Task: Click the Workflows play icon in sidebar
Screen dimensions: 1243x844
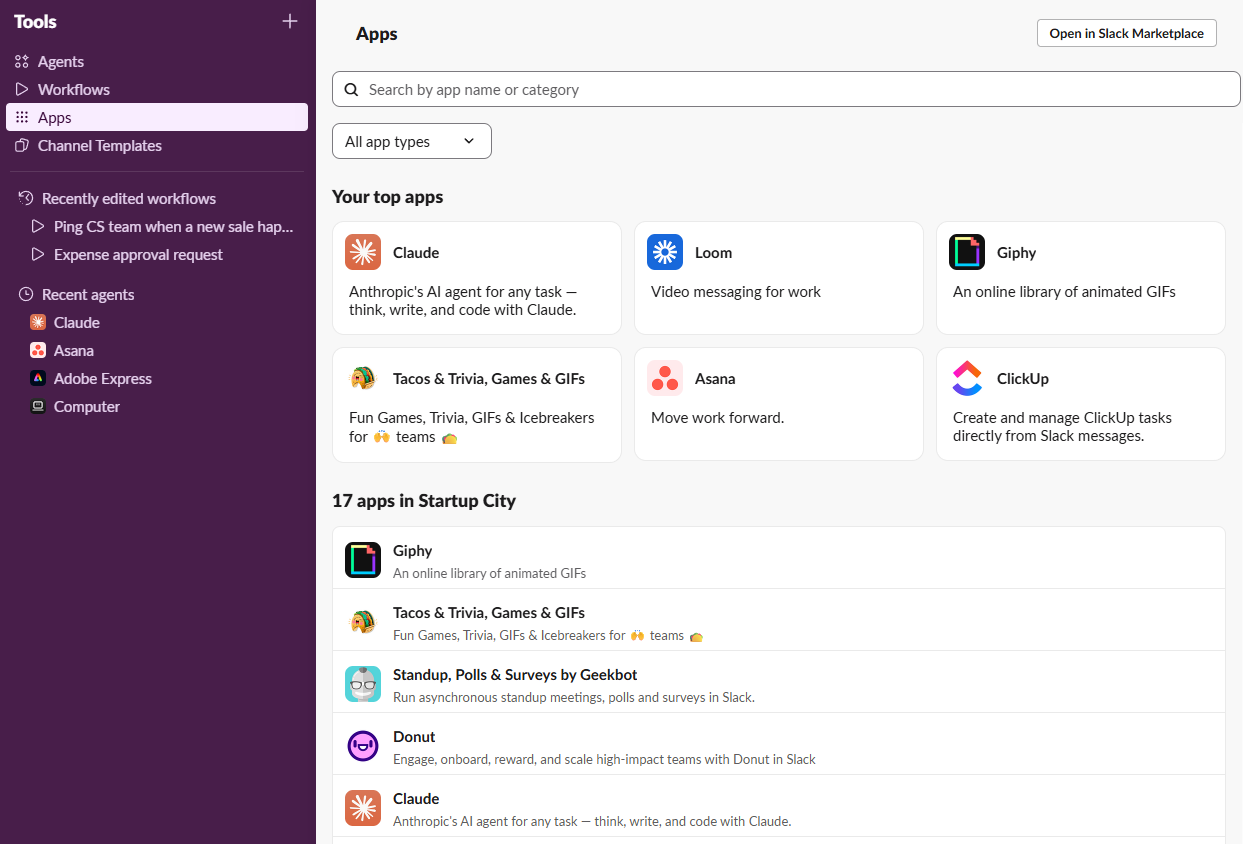Action: [22, 90]
